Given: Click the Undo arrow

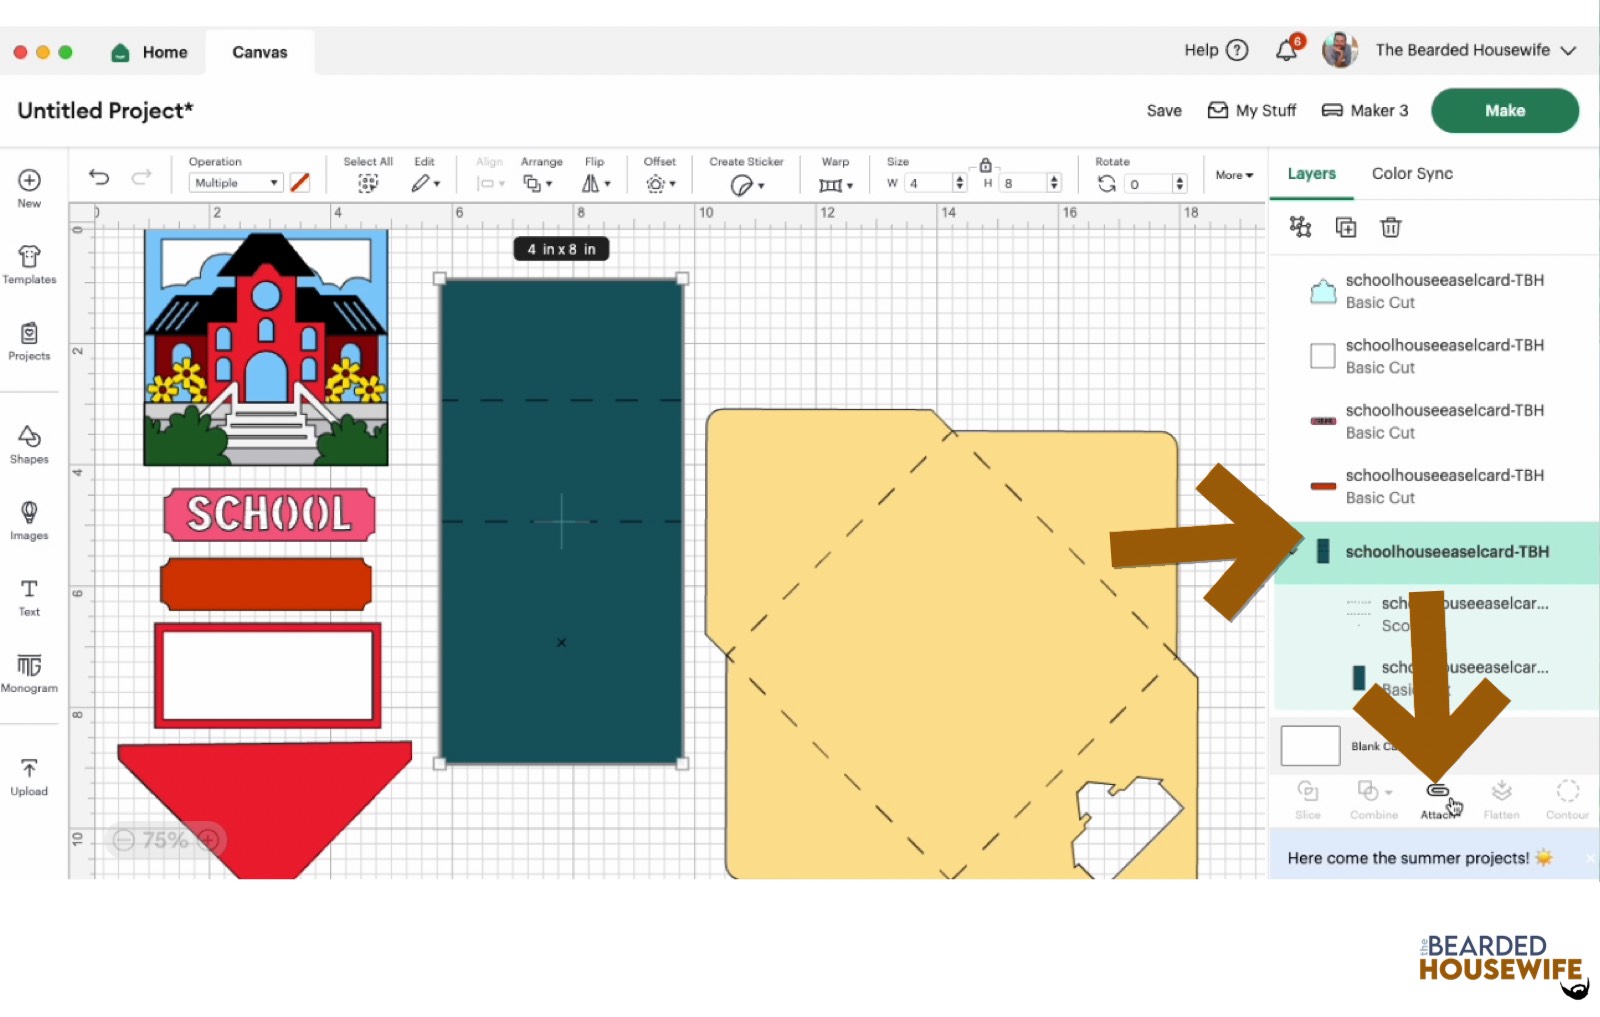Looking at the screenshot, I should coord(99,178).
